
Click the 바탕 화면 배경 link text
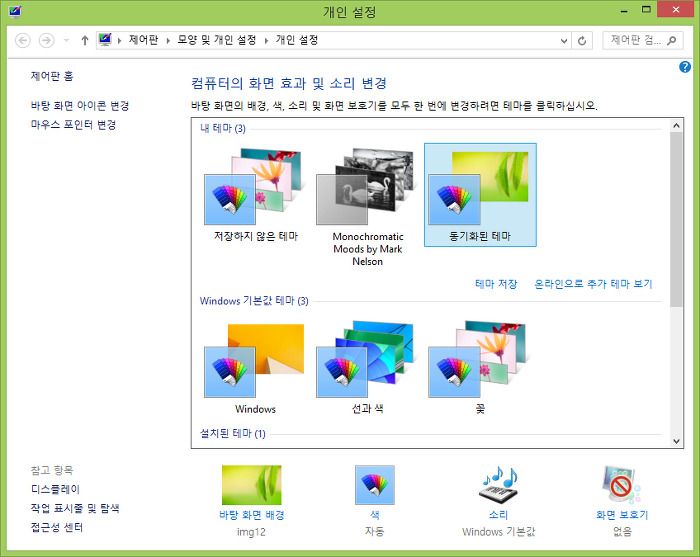[x=251, y=515]
